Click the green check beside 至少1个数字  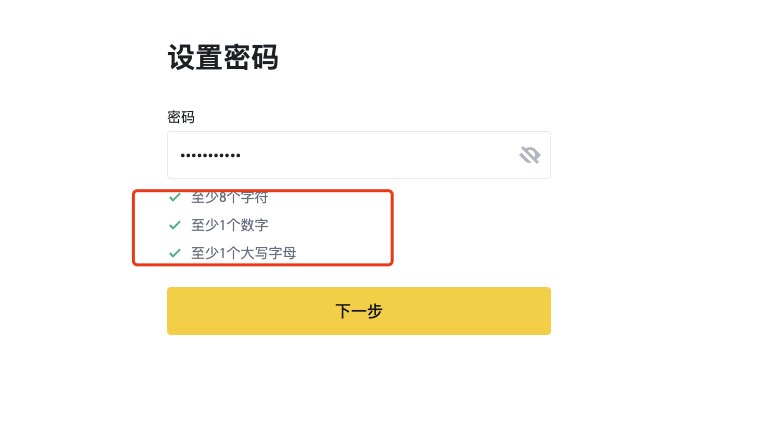(175, 225)
